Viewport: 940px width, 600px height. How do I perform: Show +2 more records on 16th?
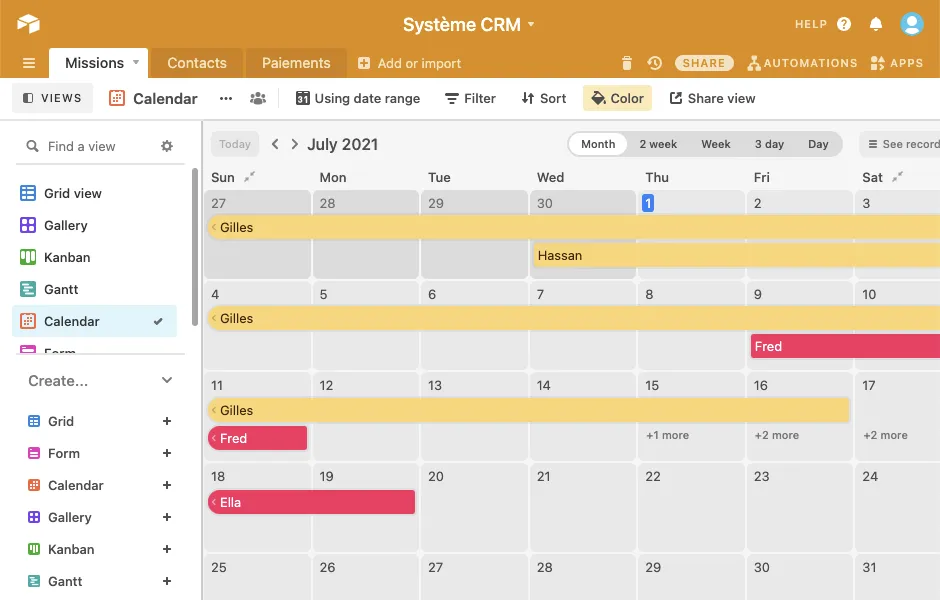(x=776, y=435)
